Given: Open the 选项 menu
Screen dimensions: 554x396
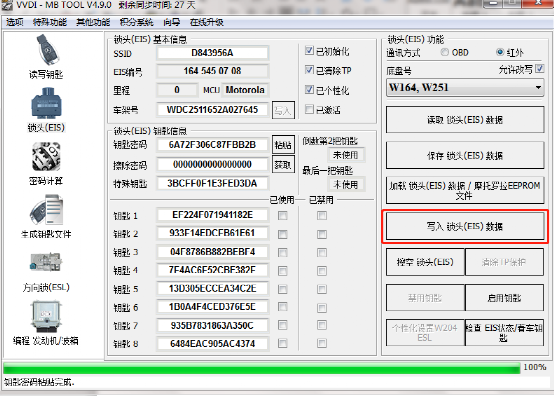Looking at the screenshot, I should point(15,22).
